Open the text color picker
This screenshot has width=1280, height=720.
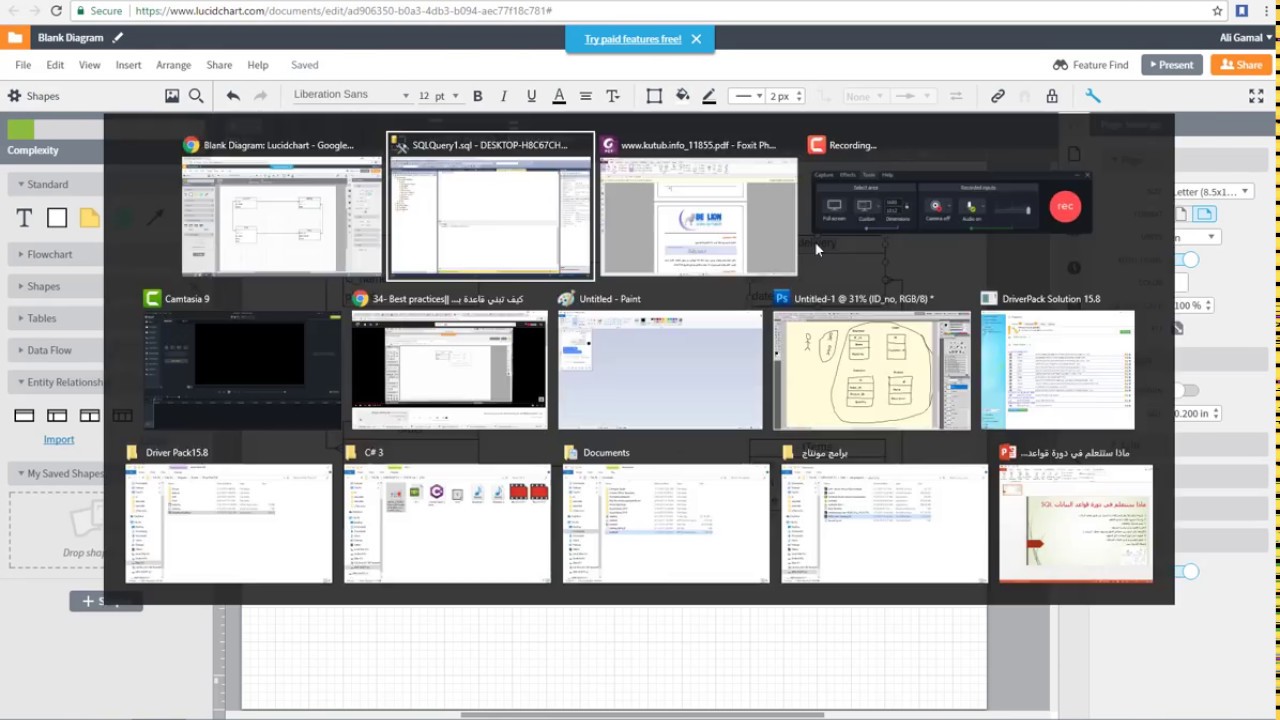tap(559, 96)
